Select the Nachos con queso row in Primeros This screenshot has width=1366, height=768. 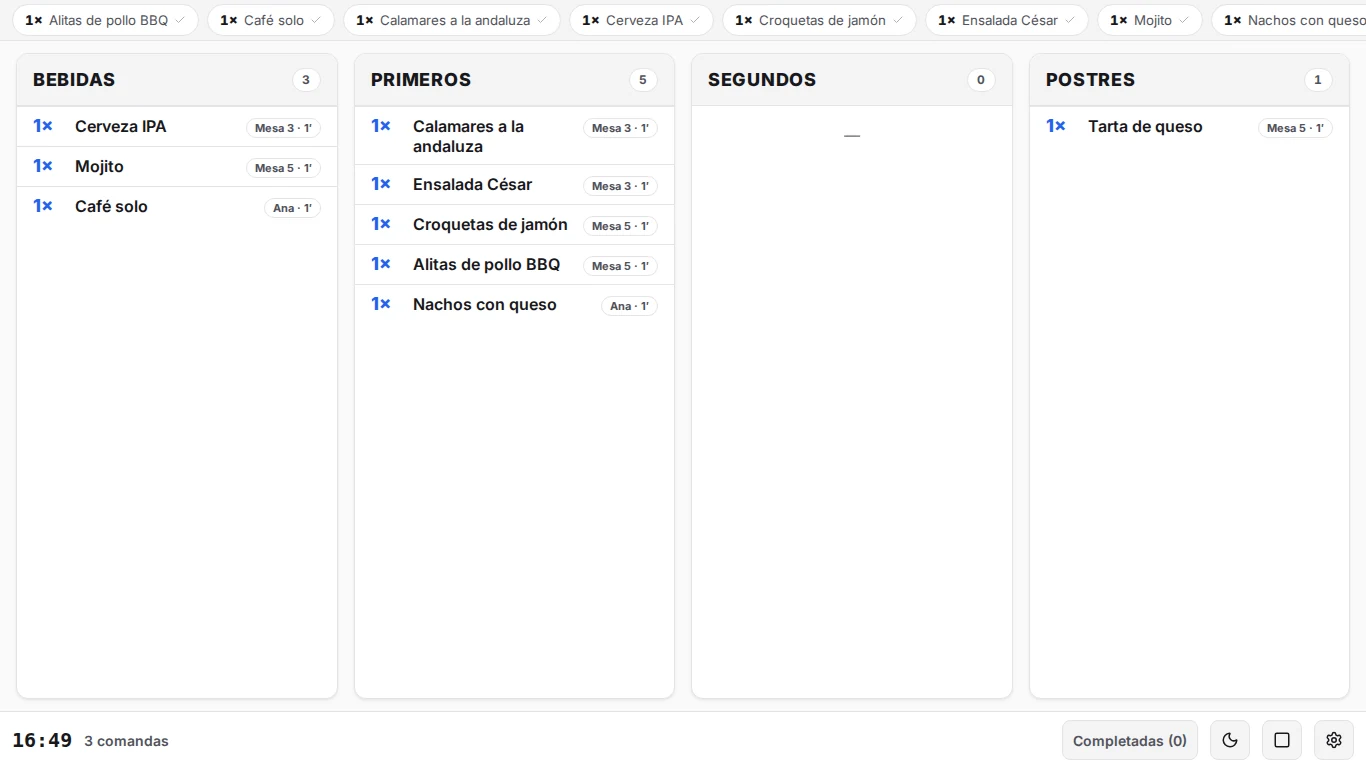point(514,305)
